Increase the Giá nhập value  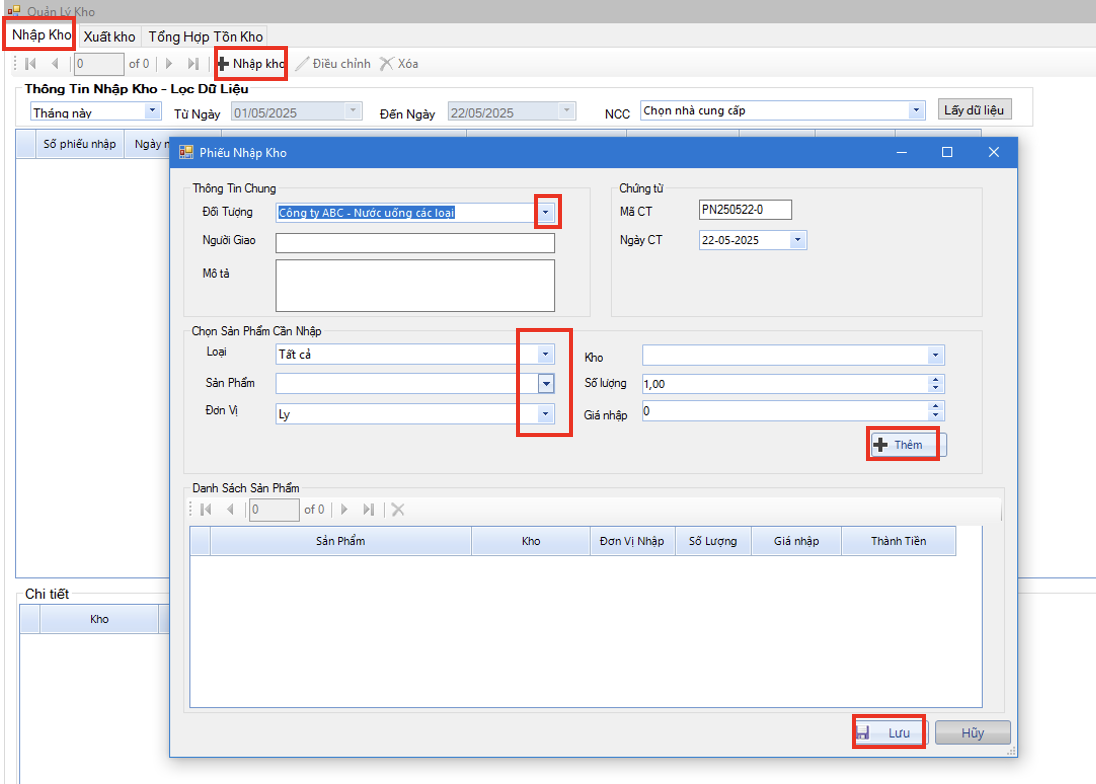coord(935,406)
